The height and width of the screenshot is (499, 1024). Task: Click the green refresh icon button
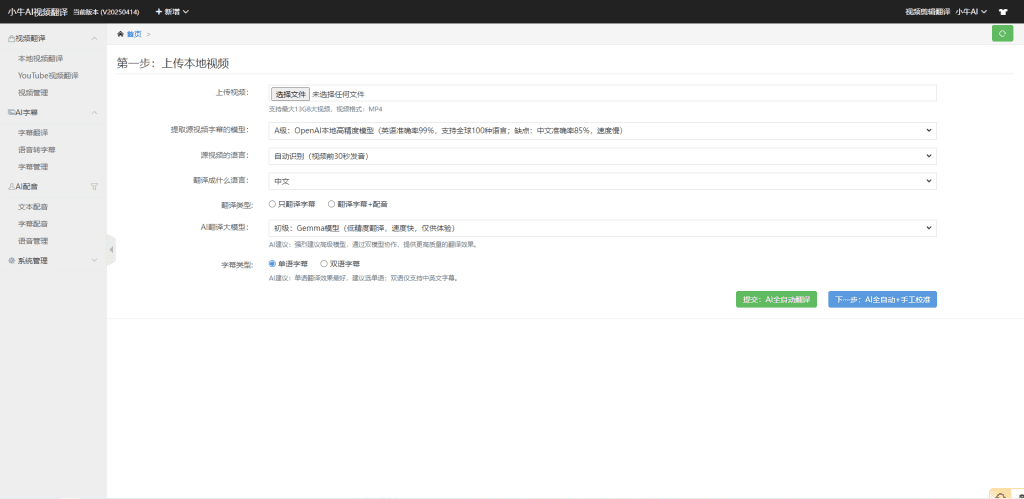tap(1002, 34)
